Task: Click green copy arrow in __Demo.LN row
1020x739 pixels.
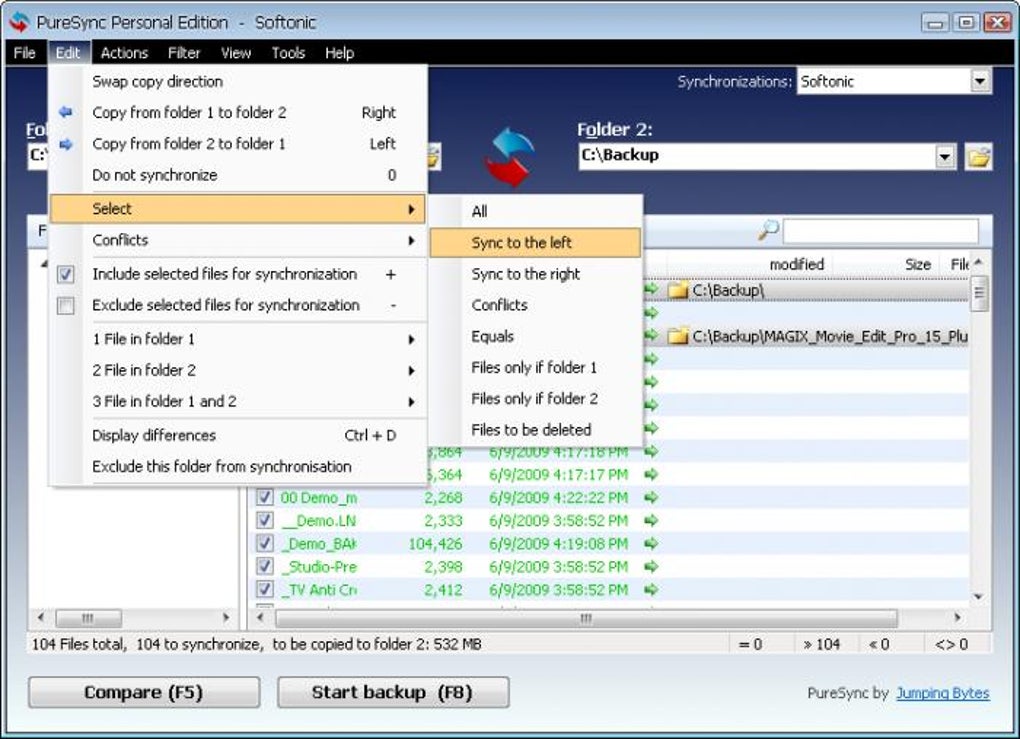Action: point(651,520)
